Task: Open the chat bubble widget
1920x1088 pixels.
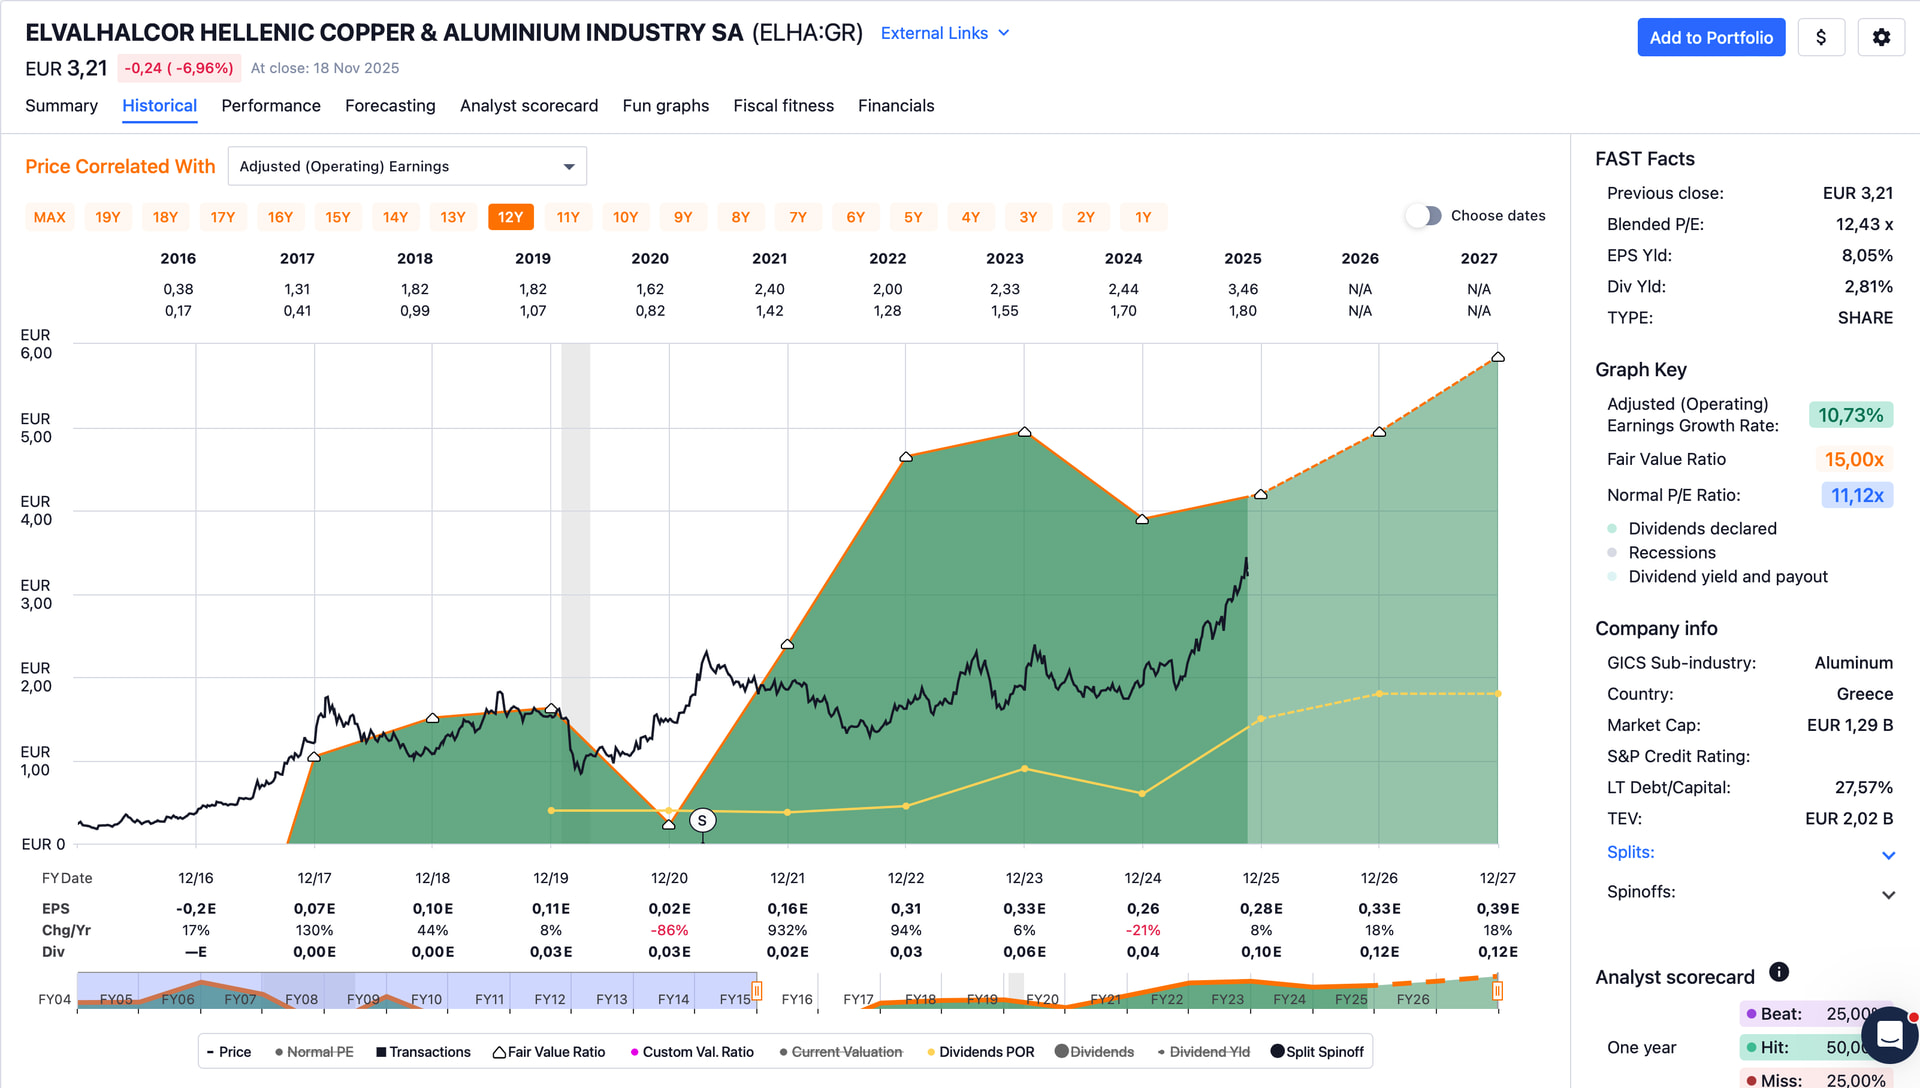Action: coord(1889,1034)
